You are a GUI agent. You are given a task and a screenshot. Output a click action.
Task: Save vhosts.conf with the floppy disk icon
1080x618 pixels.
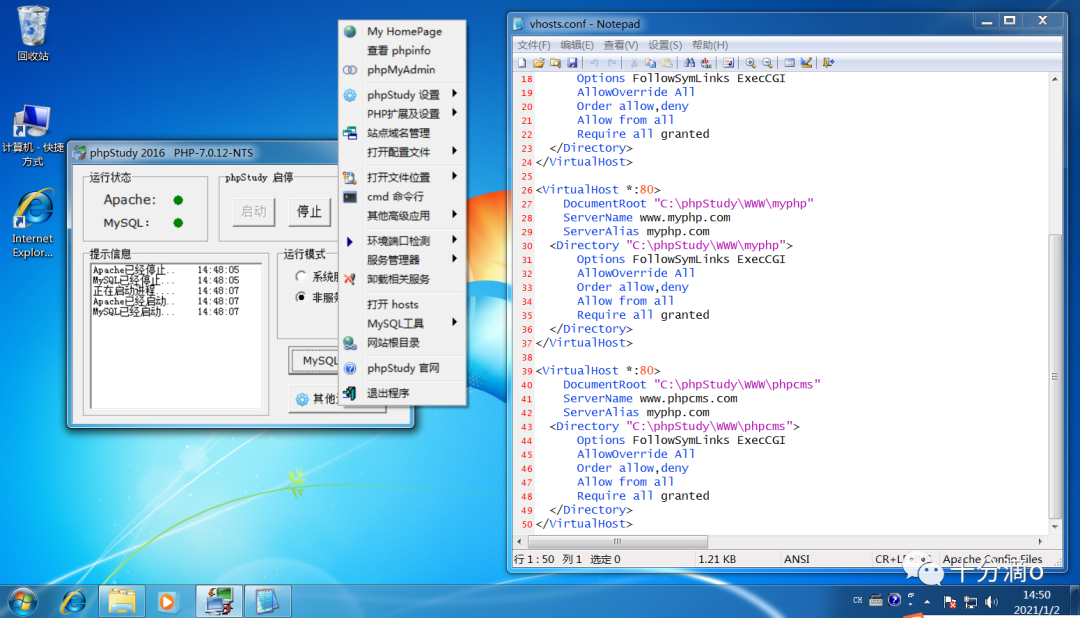click(x=572, y=63)
